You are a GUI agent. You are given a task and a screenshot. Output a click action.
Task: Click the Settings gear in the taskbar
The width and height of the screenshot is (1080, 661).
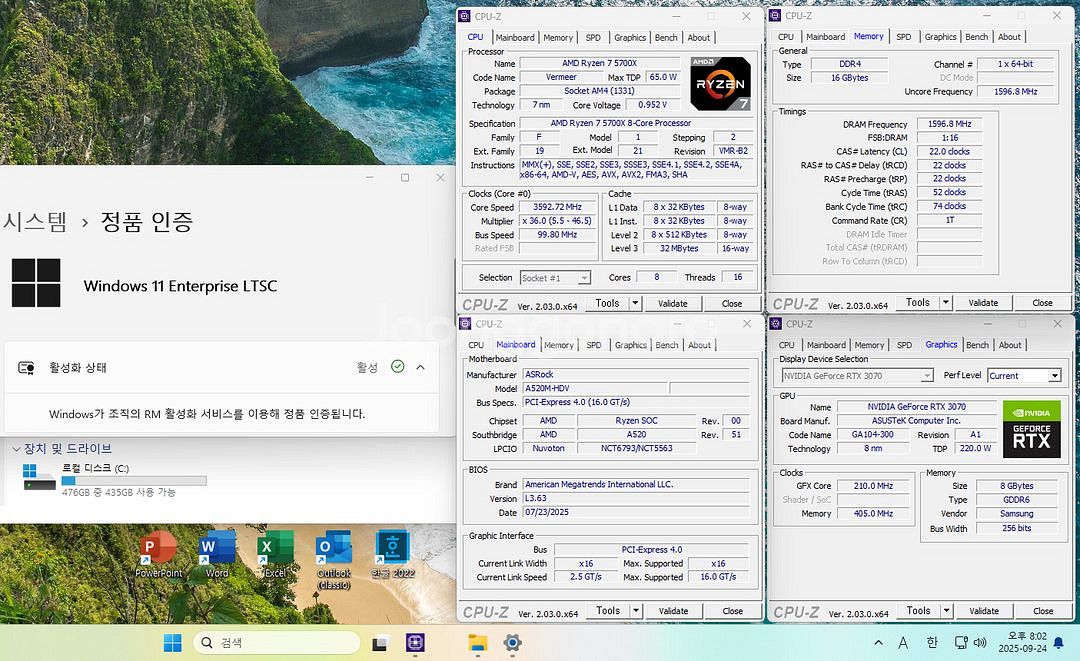(512, 643)
